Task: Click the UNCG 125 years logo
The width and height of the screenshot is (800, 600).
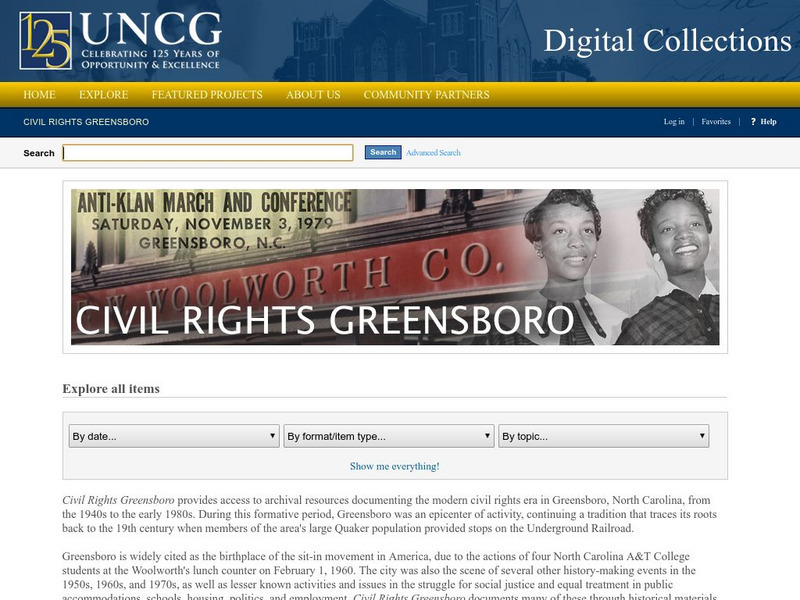Action: click(x=120, y=41)
